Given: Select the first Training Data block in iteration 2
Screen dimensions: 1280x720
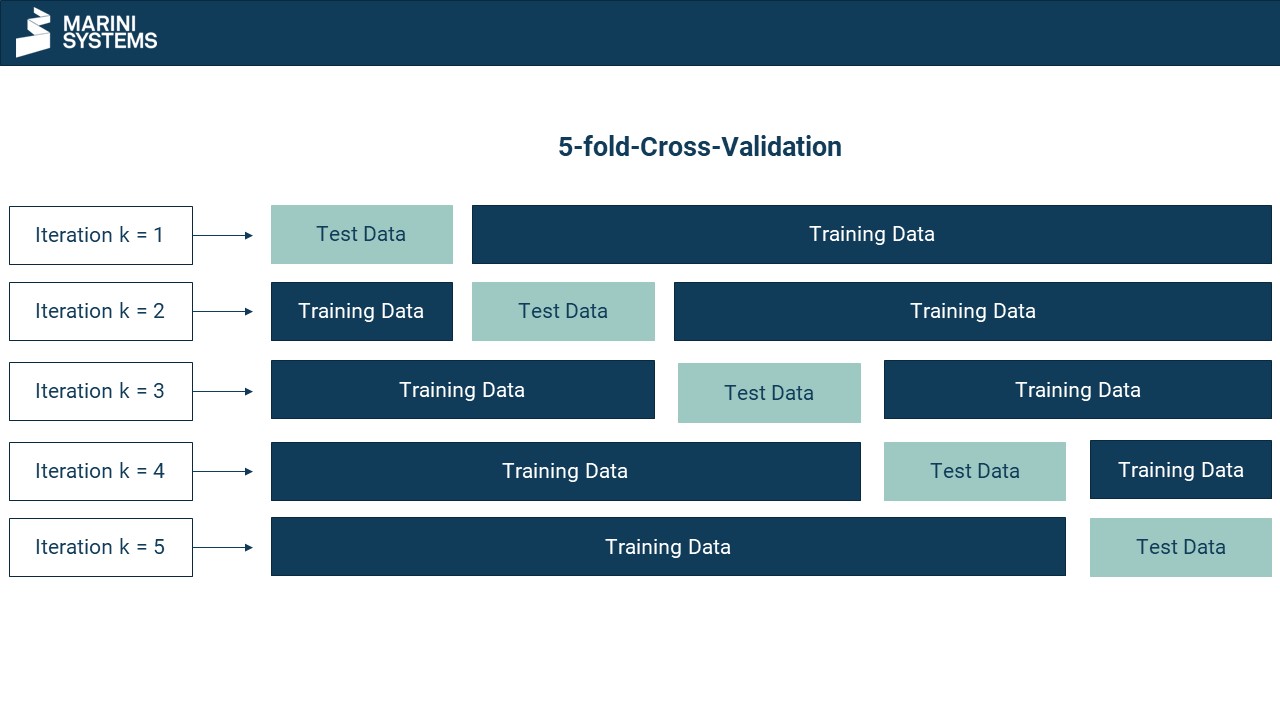Looking at the screenshot, I should 362,312.
